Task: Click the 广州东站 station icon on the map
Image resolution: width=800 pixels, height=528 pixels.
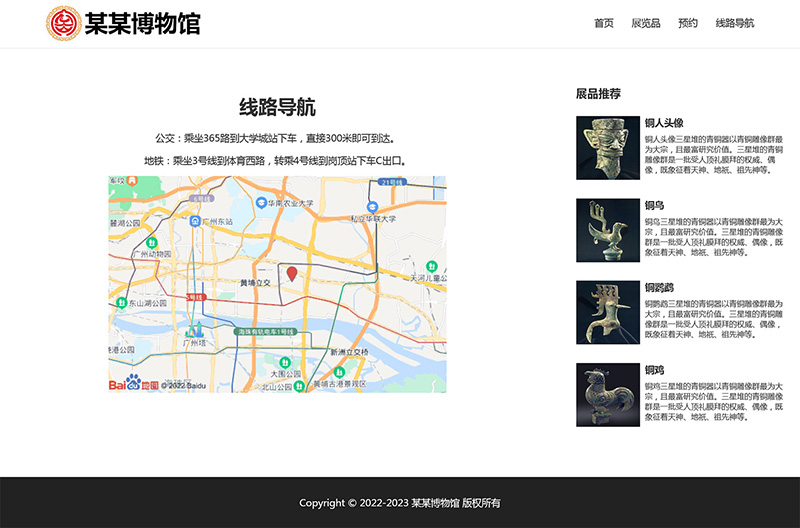Action: click(x=195, y=221)
